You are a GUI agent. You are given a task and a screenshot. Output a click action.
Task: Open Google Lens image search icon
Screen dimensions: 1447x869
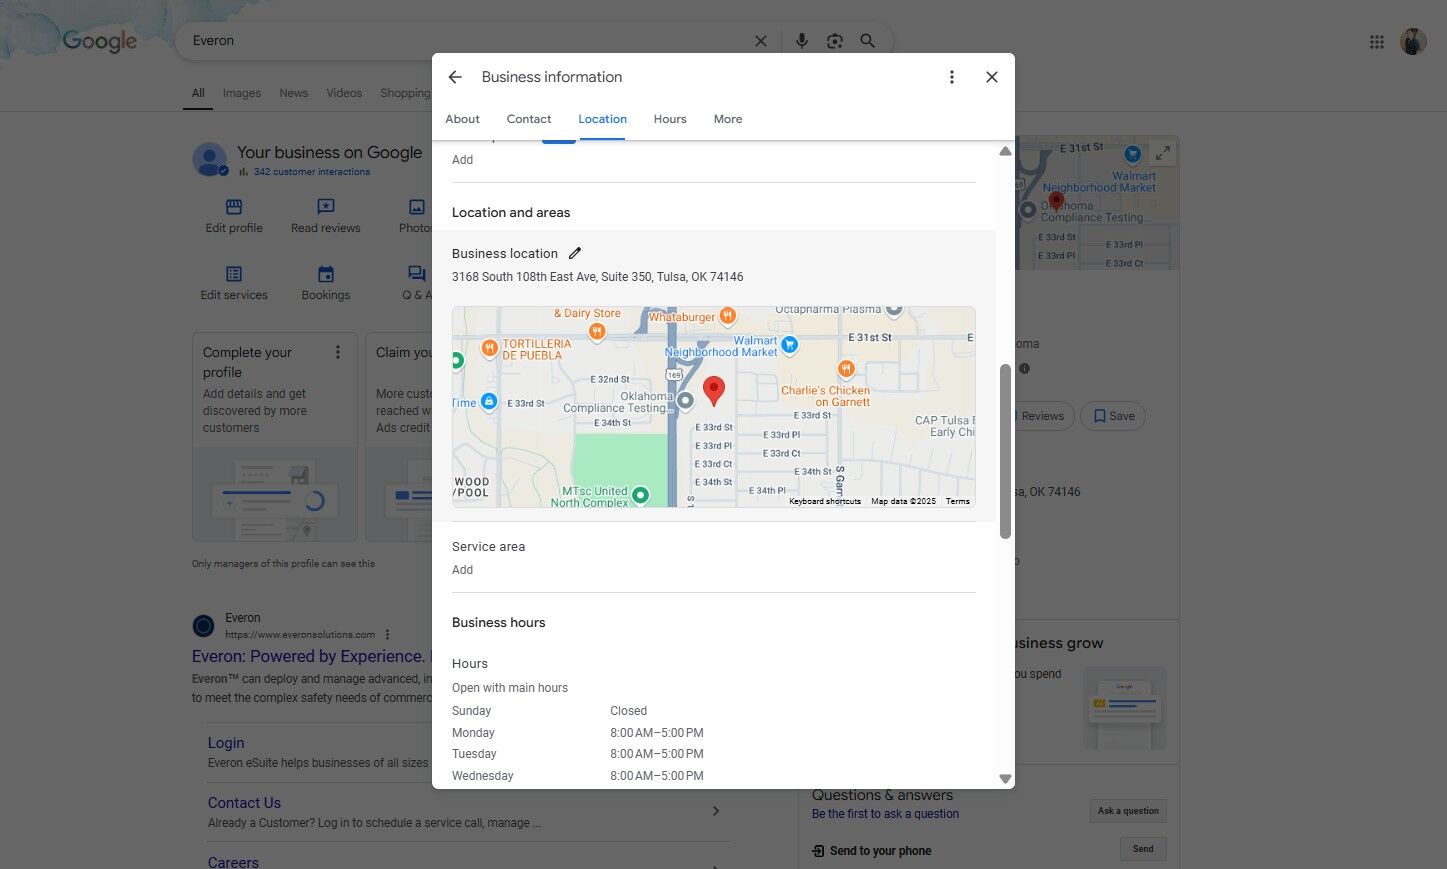[x=834, y=41]
